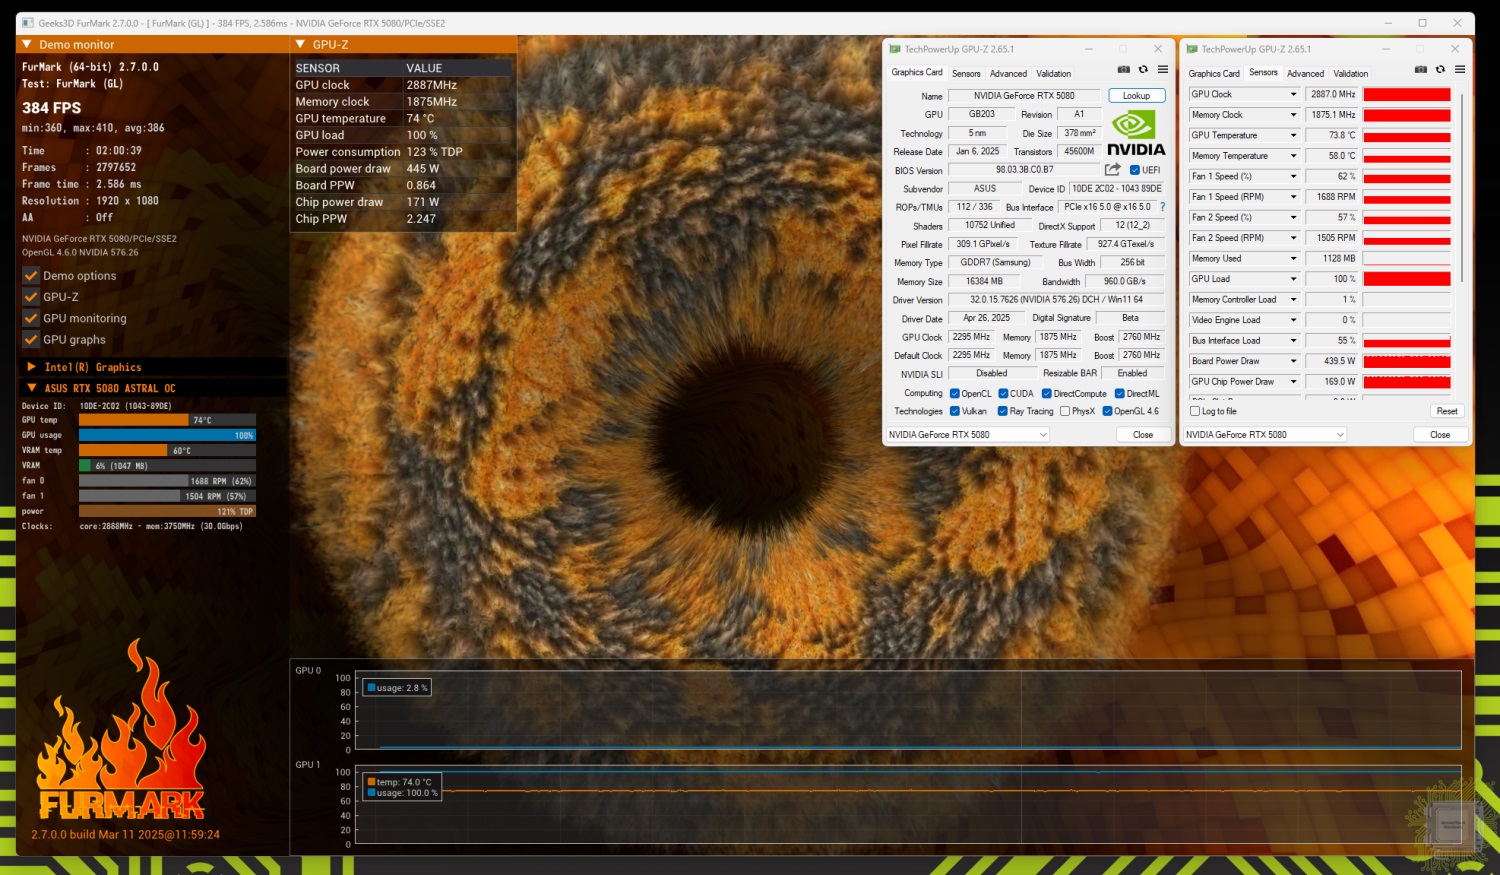Open Advanced tab in left GPU-Z window

(x=1008, y=74)
